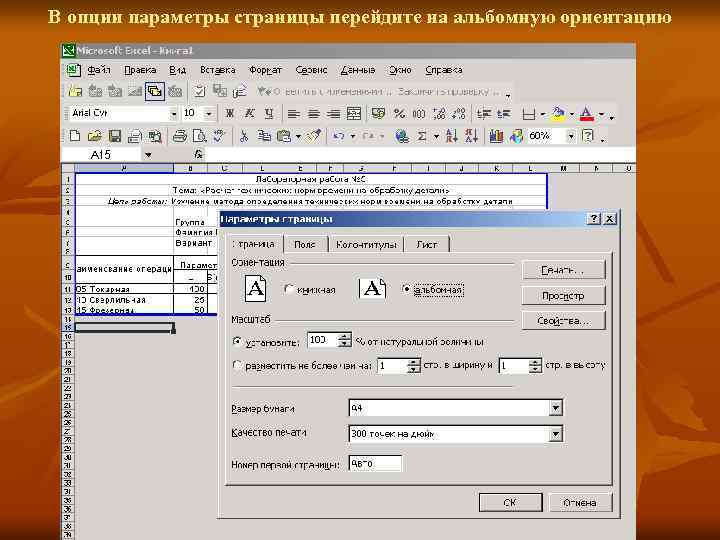Sort descending with the Z-A icon
Image resolution: width=720 pixels, height=540 pixels.
(x=472, y=136)
